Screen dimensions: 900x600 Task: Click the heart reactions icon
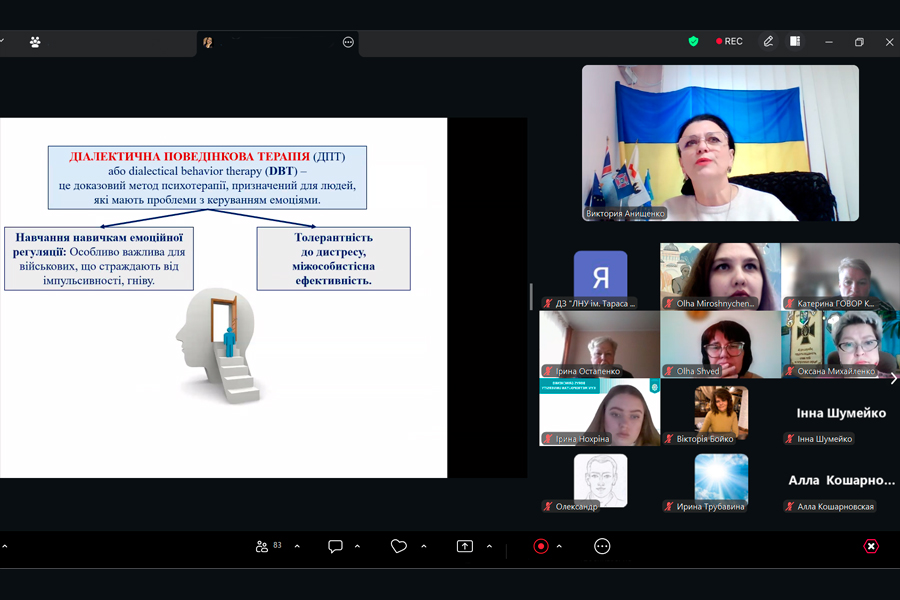(x=398, y=546)
